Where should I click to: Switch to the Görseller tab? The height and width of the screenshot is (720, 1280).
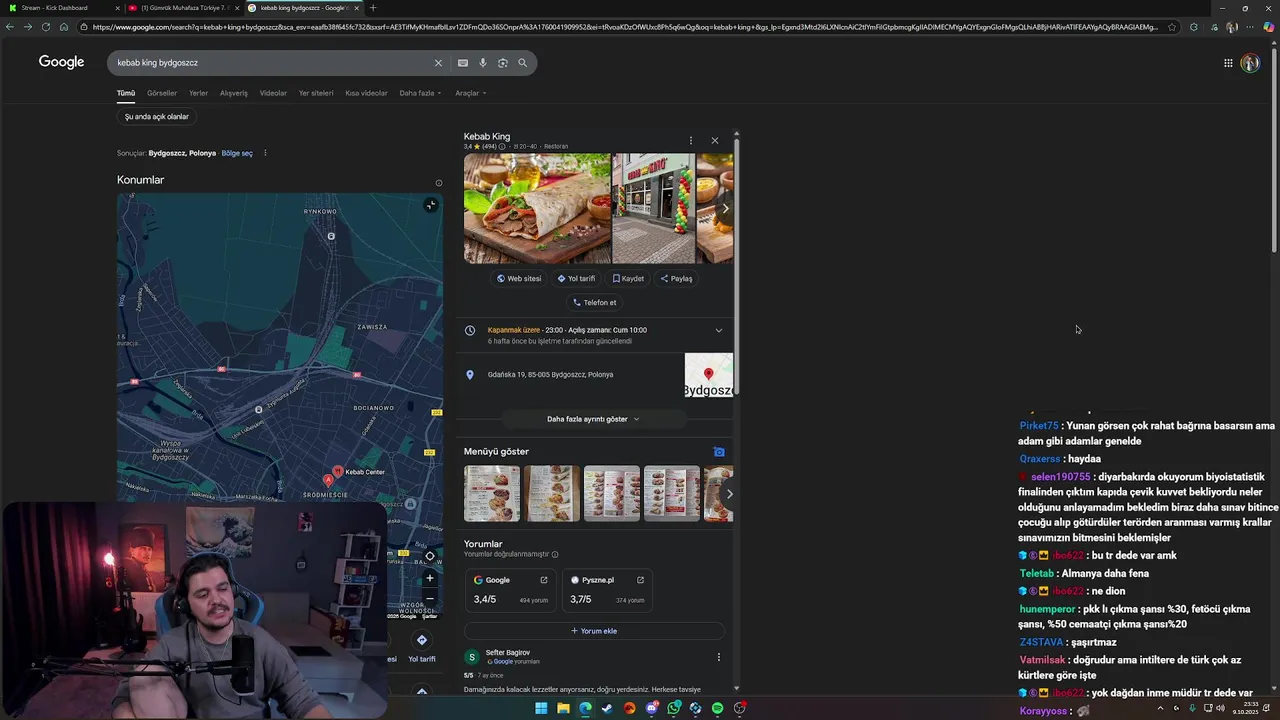(162, 93)
